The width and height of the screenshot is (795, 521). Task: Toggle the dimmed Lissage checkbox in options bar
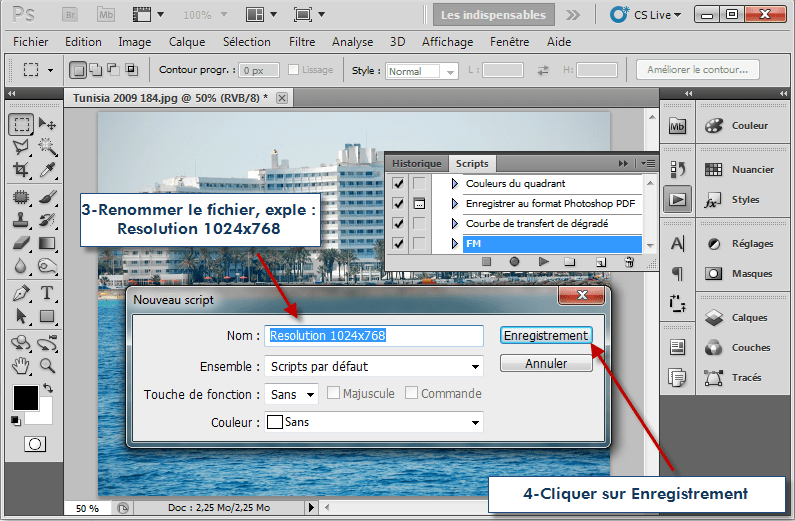(293, 69)
